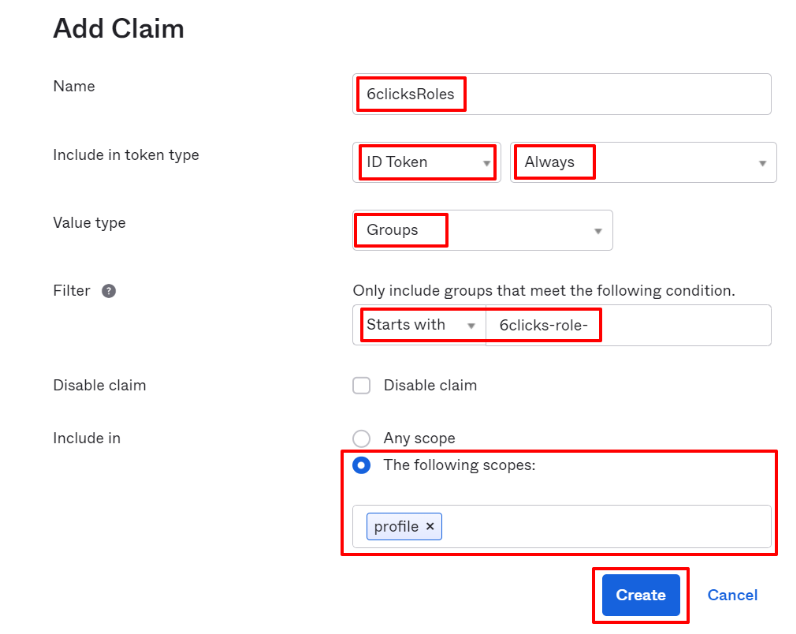The width and height of the screenshot is (796, 634).
Task: Click the Value type label
Action: pos(89,223)
